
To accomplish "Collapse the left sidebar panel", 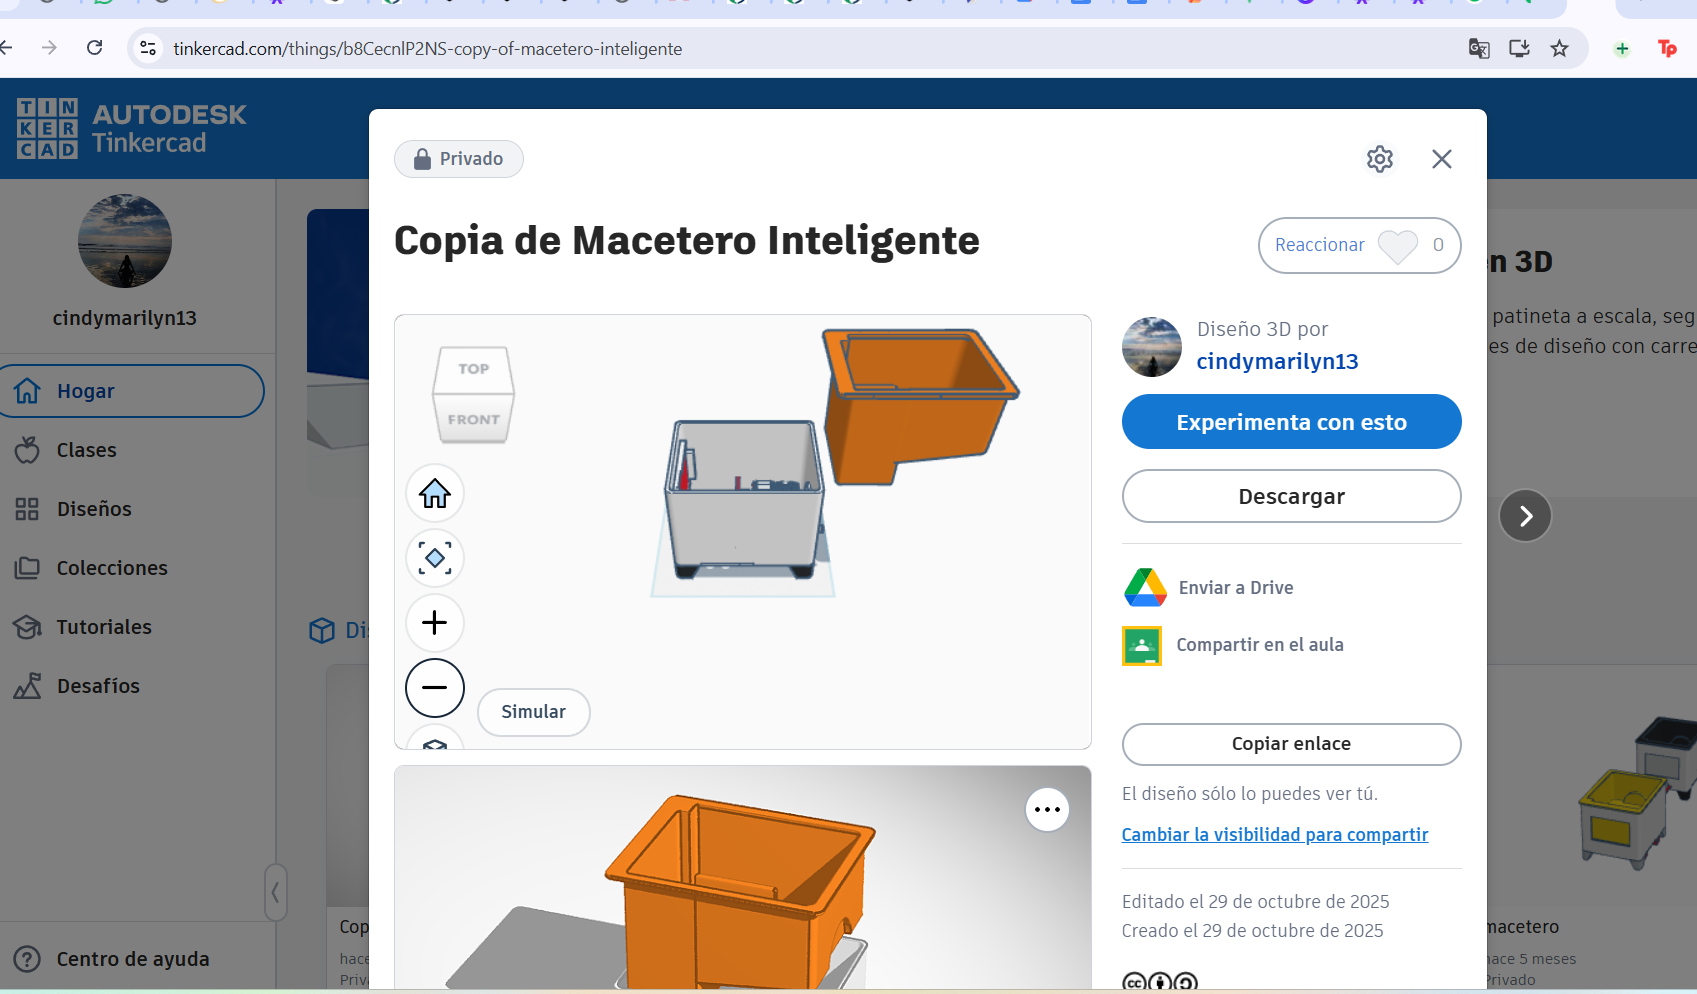I will [x=276, y=892].
